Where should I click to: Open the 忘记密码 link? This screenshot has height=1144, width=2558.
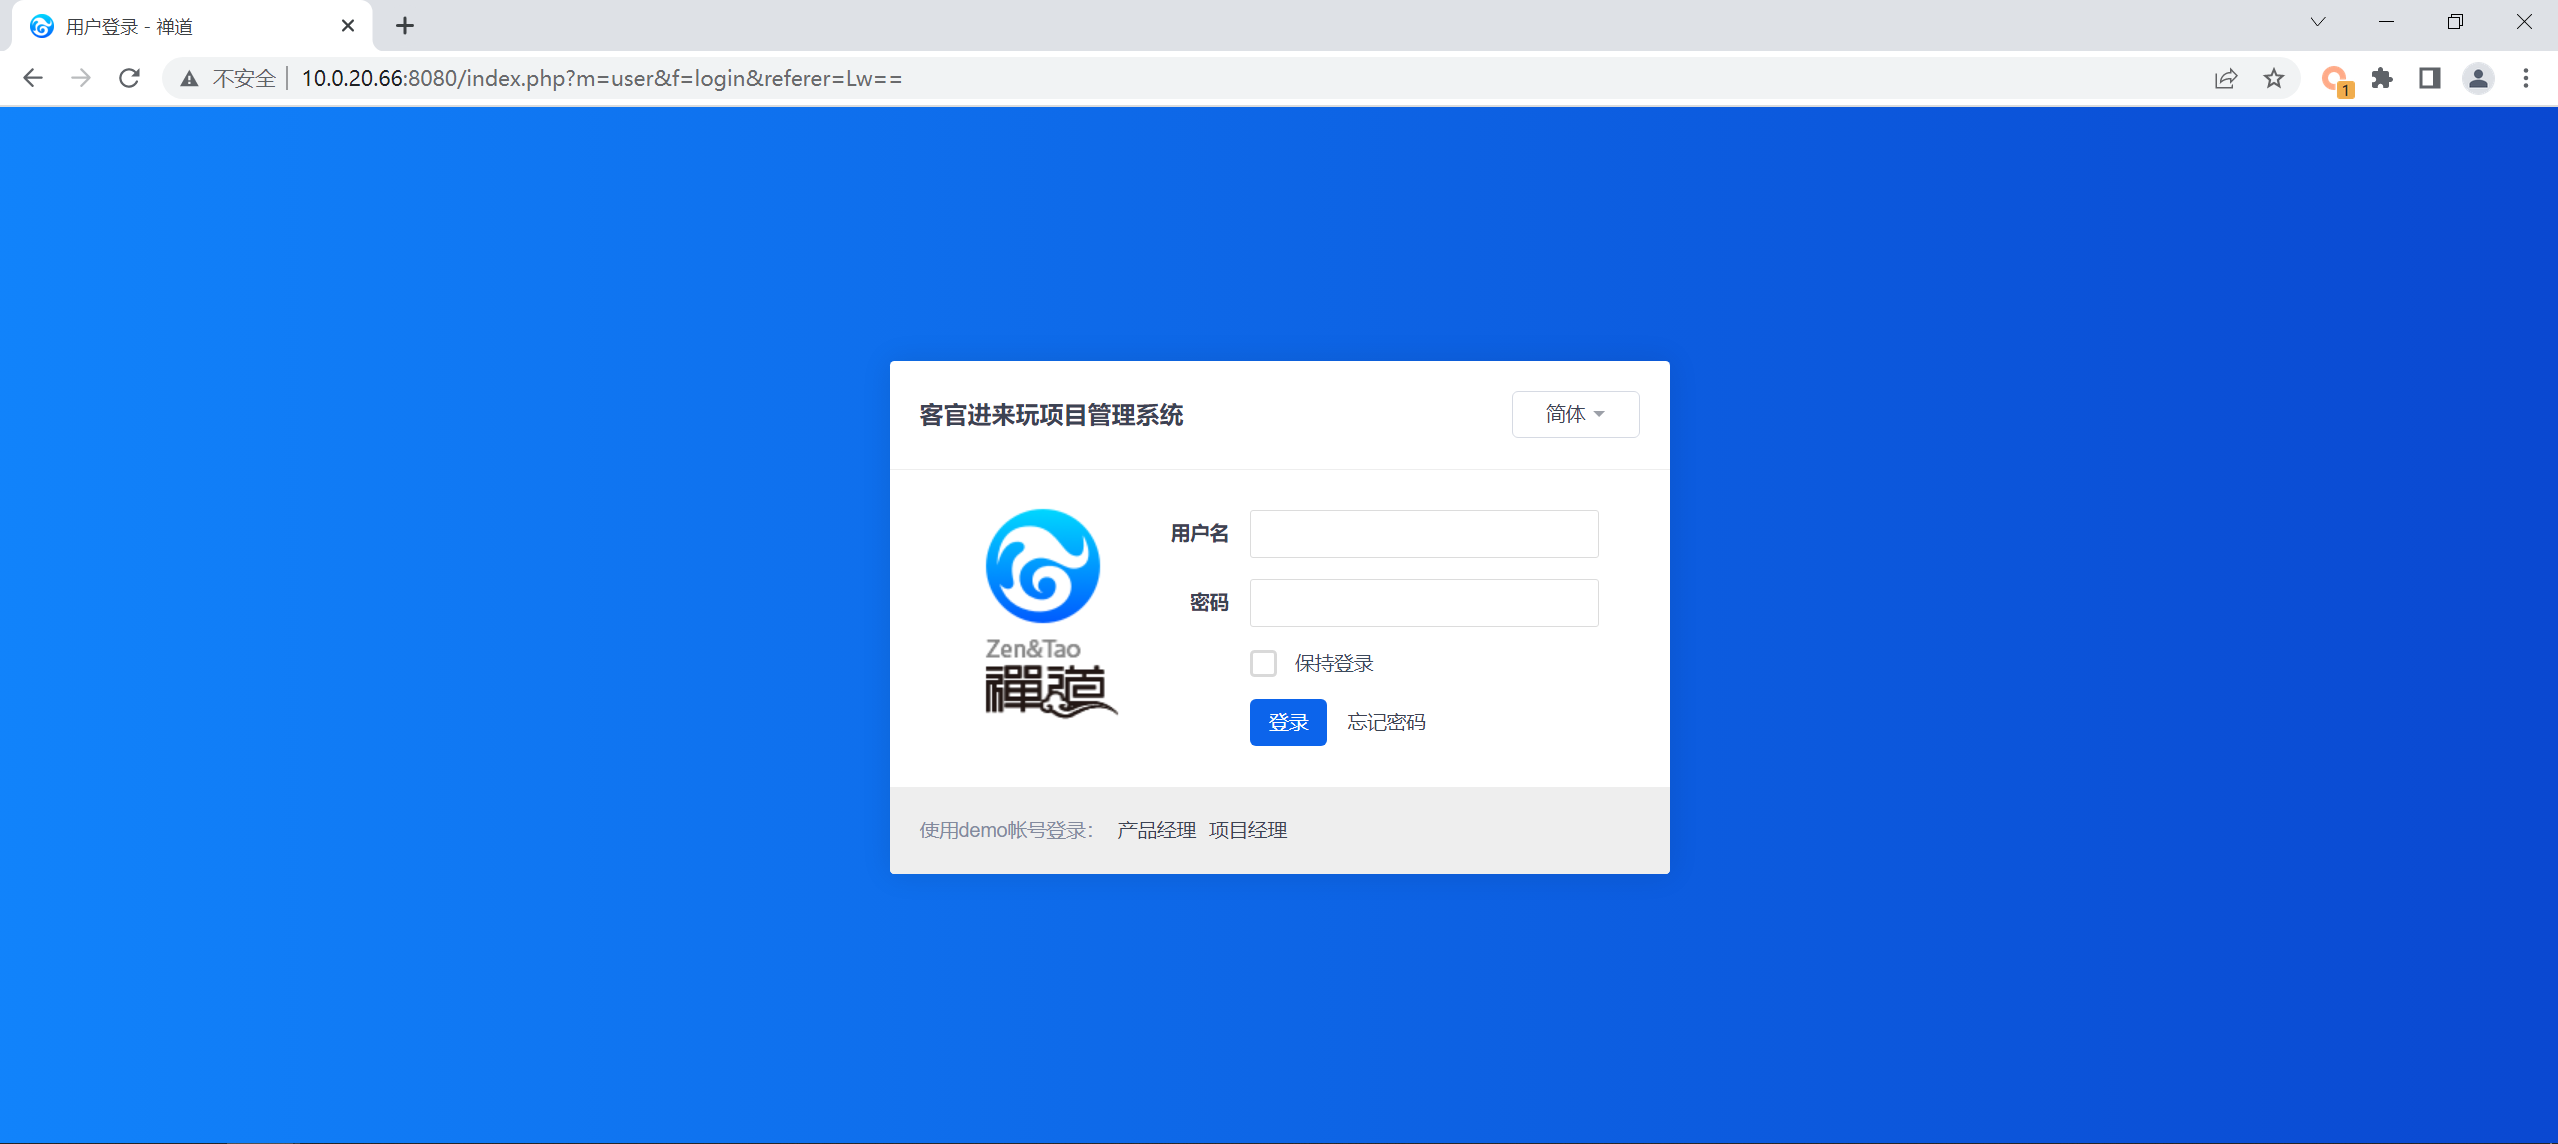coord(1386,722)
